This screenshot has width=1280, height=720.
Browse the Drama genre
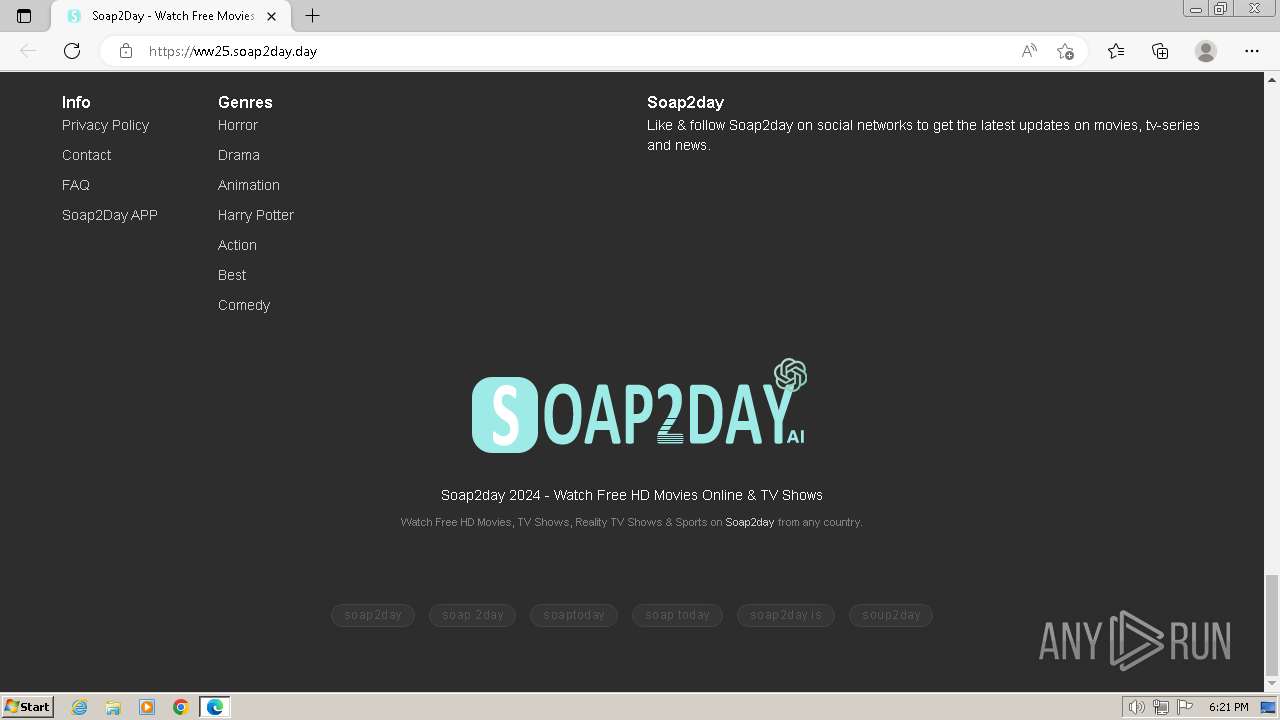click(239, 155)
